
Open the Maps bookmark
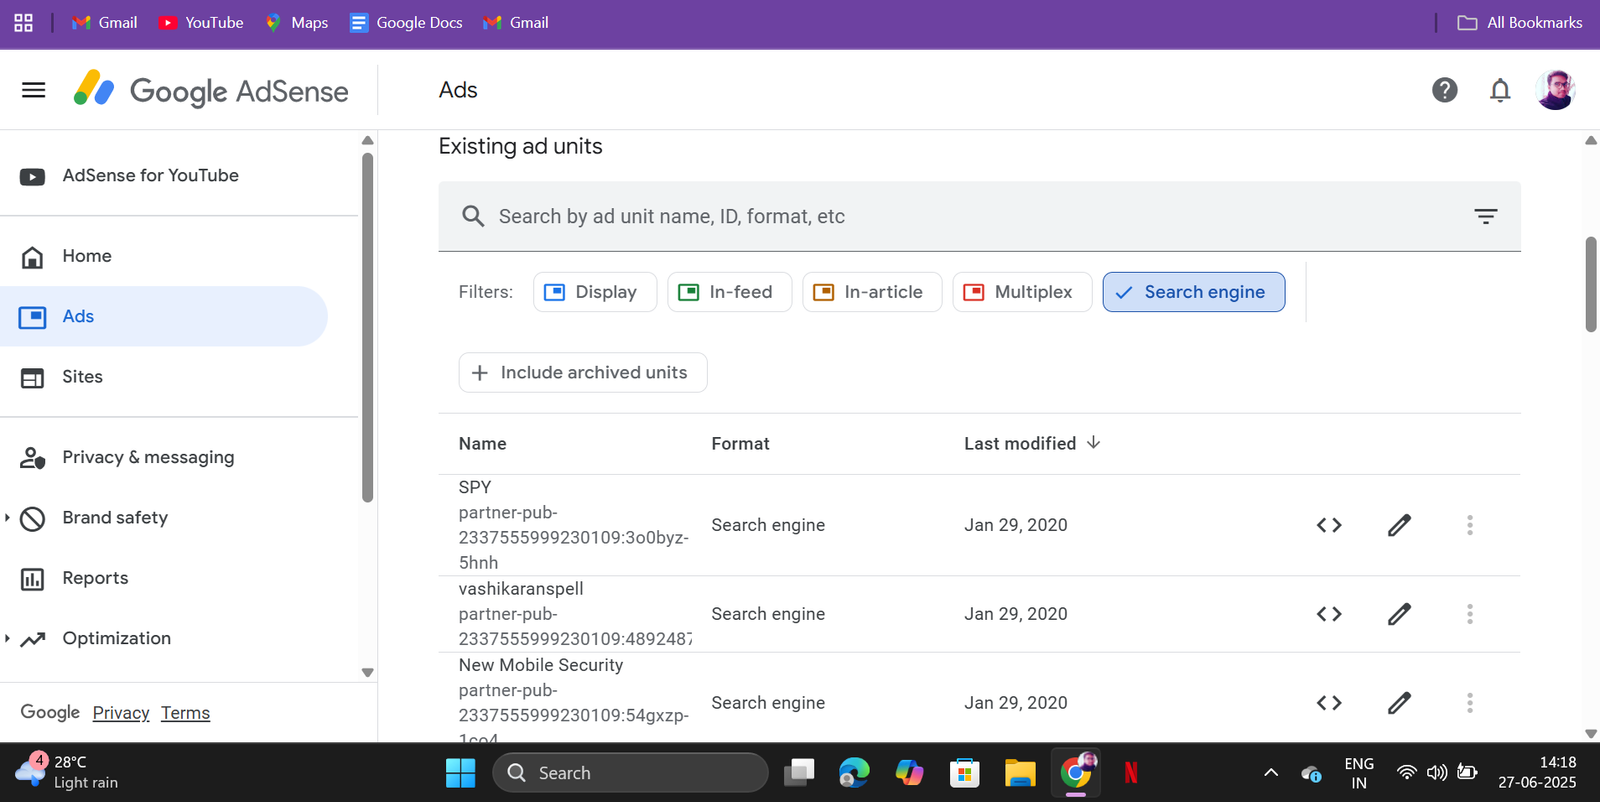[x=297, y=22]
